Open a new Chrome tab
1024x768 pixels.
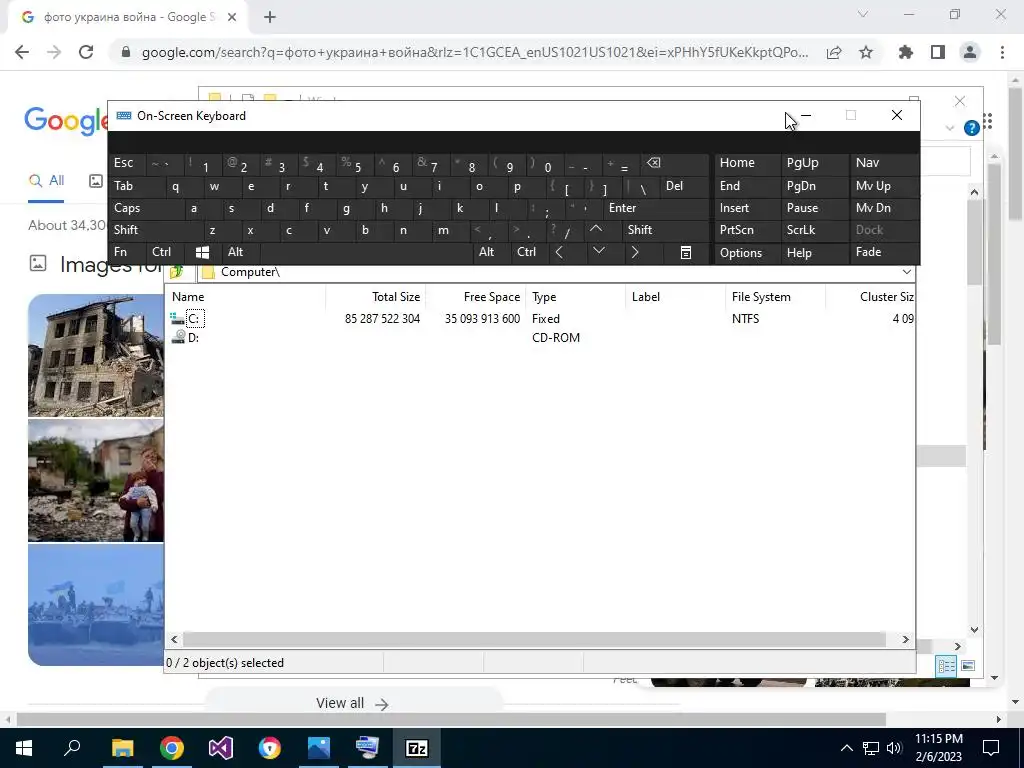coord(270,18)
